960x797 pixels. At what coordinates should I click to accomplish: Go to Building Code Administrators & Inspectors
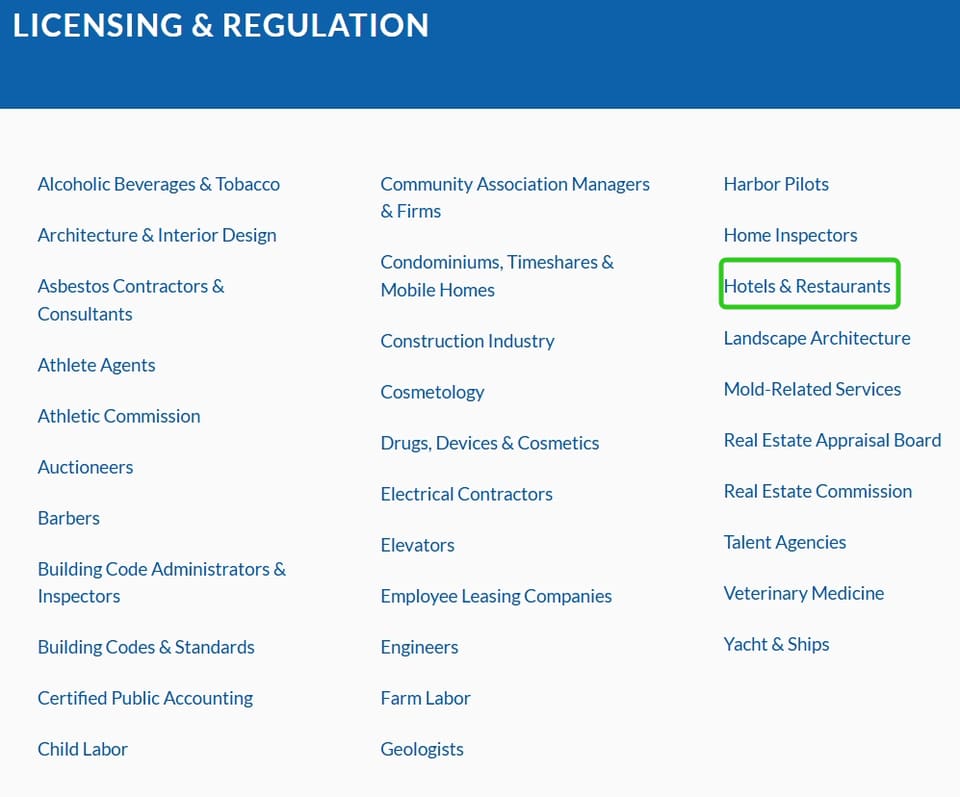tap(162, 583)
